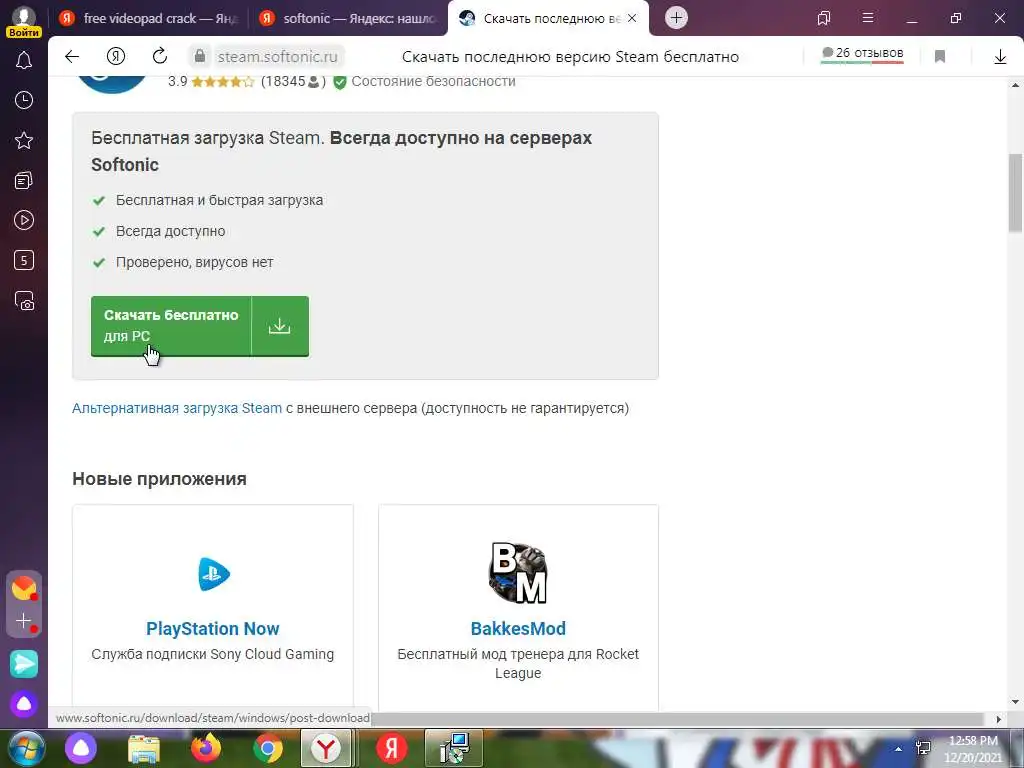Launch Firefox from taskbar
Screen dimensions: 1024x768
pyautogui.click(x=205, y=748)
